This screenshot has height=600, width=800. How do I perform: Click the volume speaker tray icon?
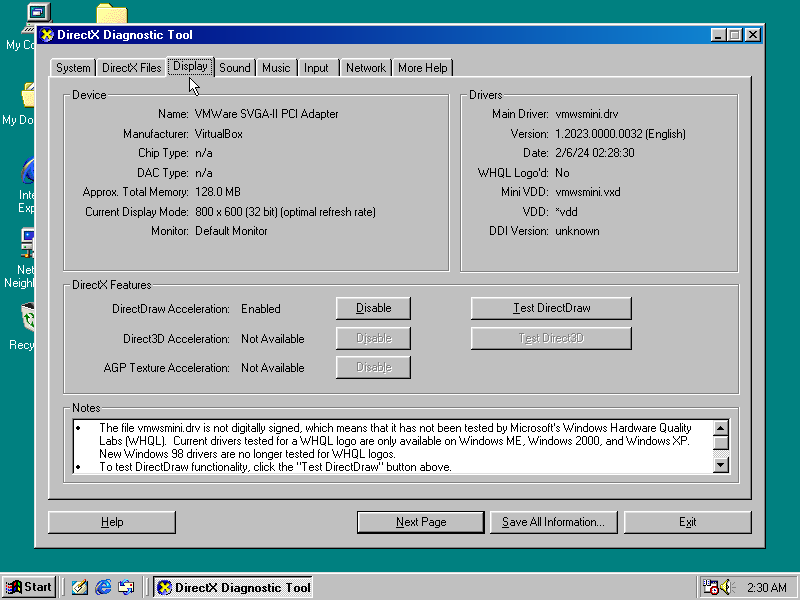[x=727, y=587]
